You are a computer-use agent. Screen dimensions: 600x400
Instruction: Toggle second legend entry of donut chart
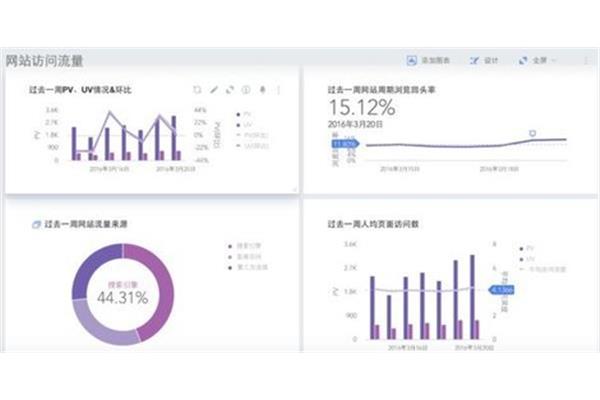[x=244, y=256]
